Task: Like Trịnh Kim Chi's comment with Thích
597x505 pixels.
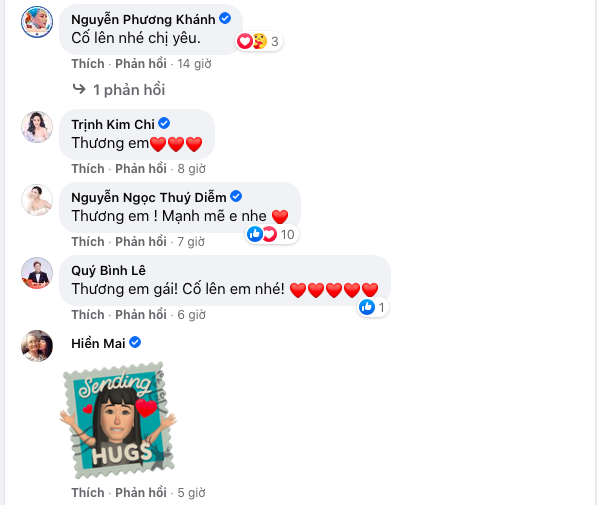Action: [x=88, y=169]
